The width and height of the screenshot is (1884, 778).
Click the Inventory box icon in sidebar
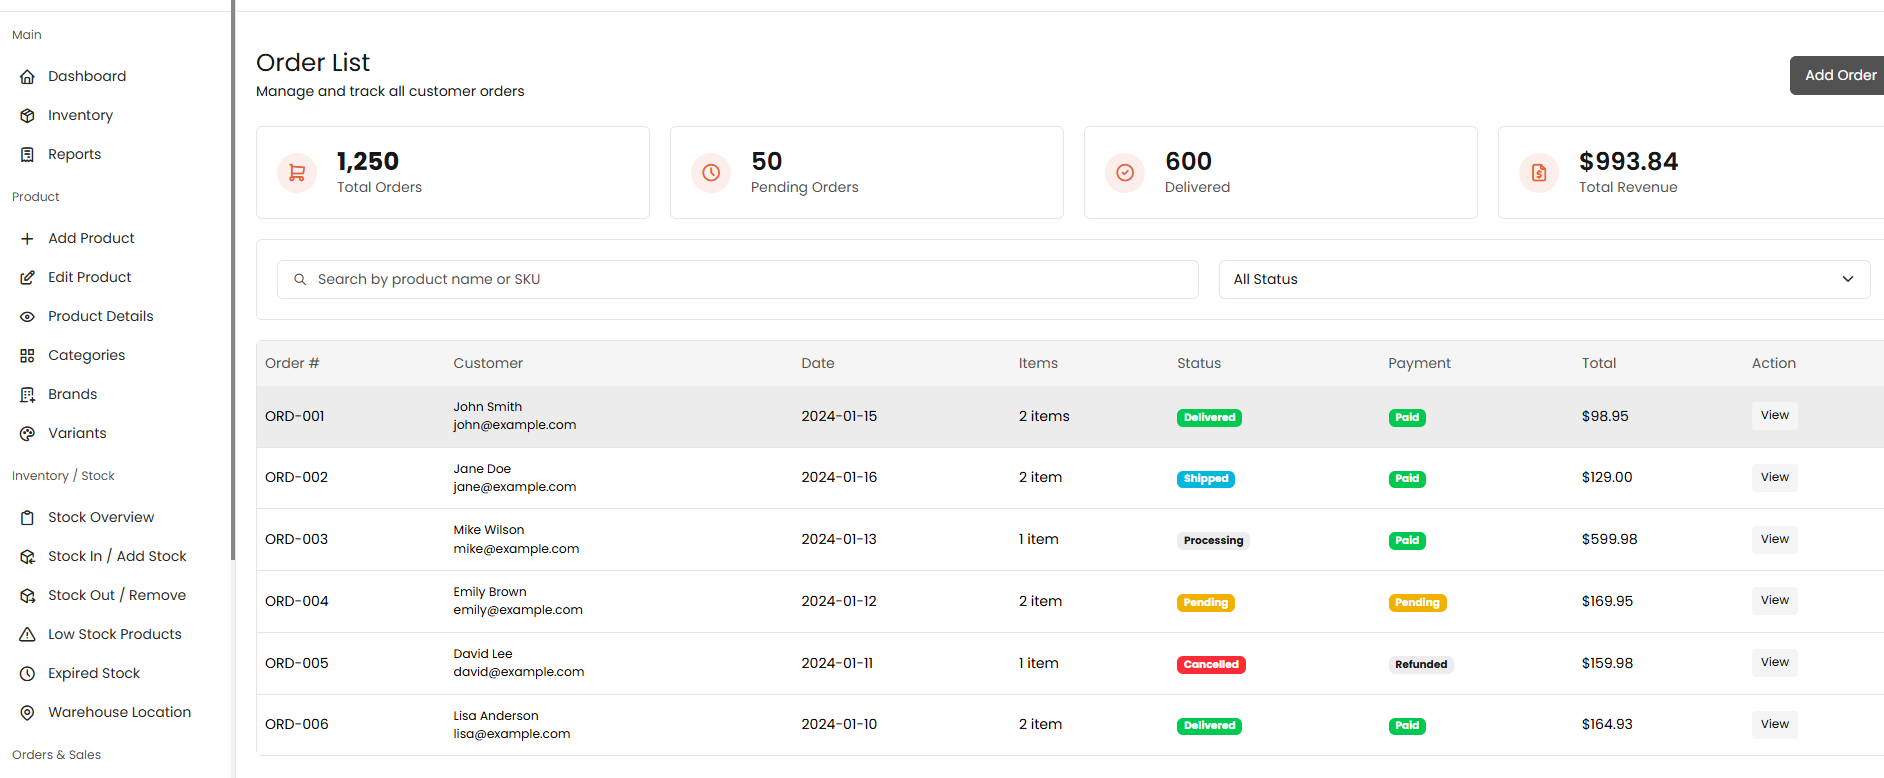tap(28, 116)
